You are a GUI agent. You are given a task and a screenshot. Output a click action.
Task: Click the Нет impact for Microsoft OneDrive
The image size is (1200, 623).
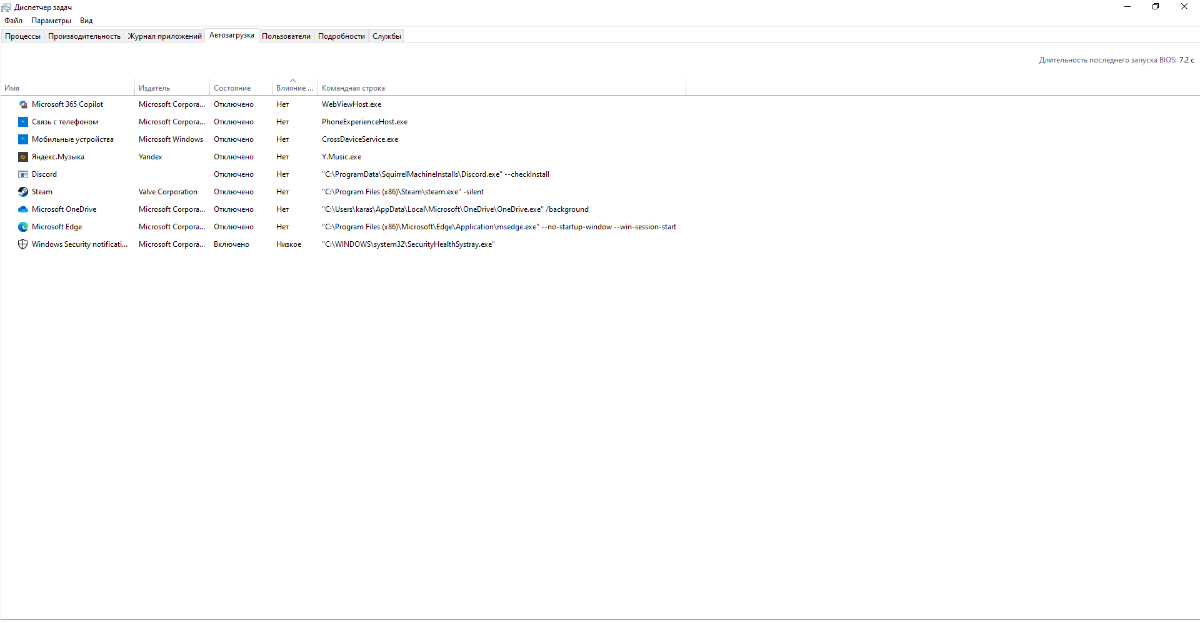(x=283, y=209)
